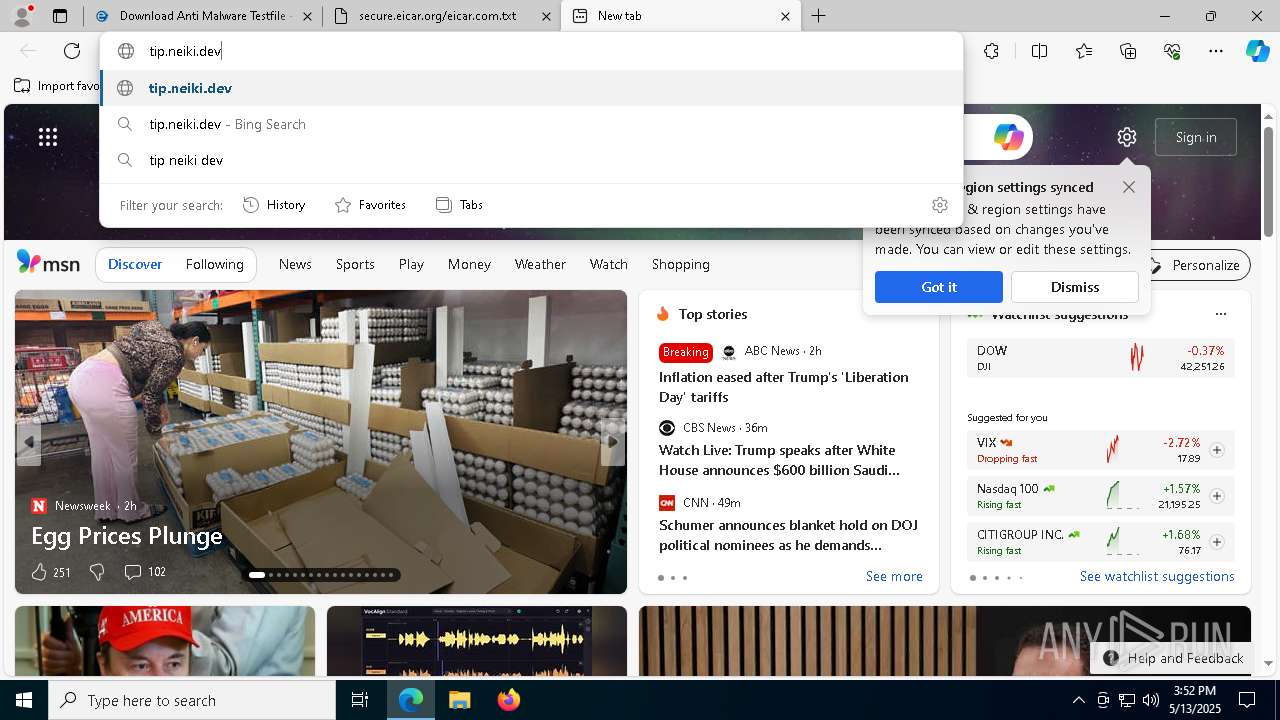The height and width of the screenshot is (720, 1280).
Task: Close the New tab tab
Action: click(x=785, y=16)
